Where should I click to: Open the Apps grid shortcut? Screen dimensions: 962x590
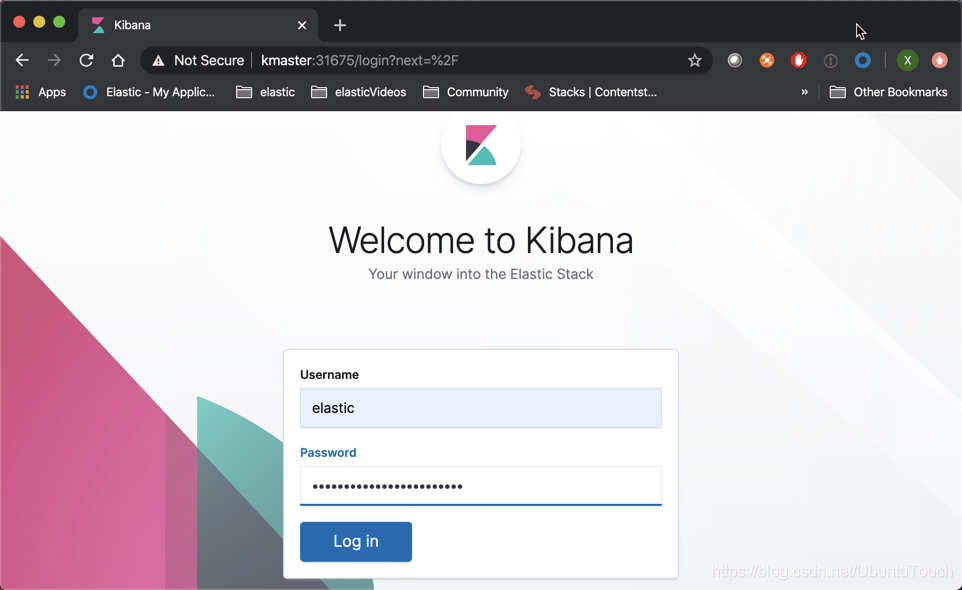tap(40, 92)
